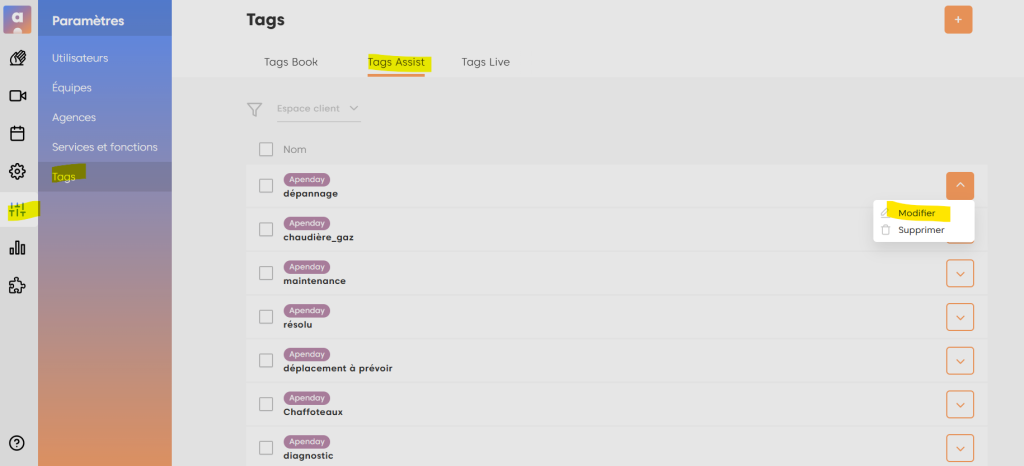Image resolution: width=1024 pixels, height=466 pixels.
Task: Tick the checkbox for maintenance tag
Action: (266, 273)
